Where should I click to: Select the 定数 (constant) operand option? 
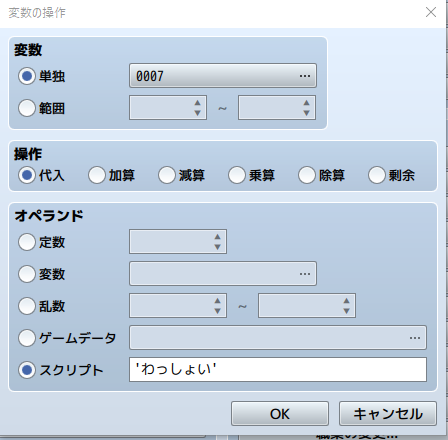pyautogui.click(x=27, y=242)
